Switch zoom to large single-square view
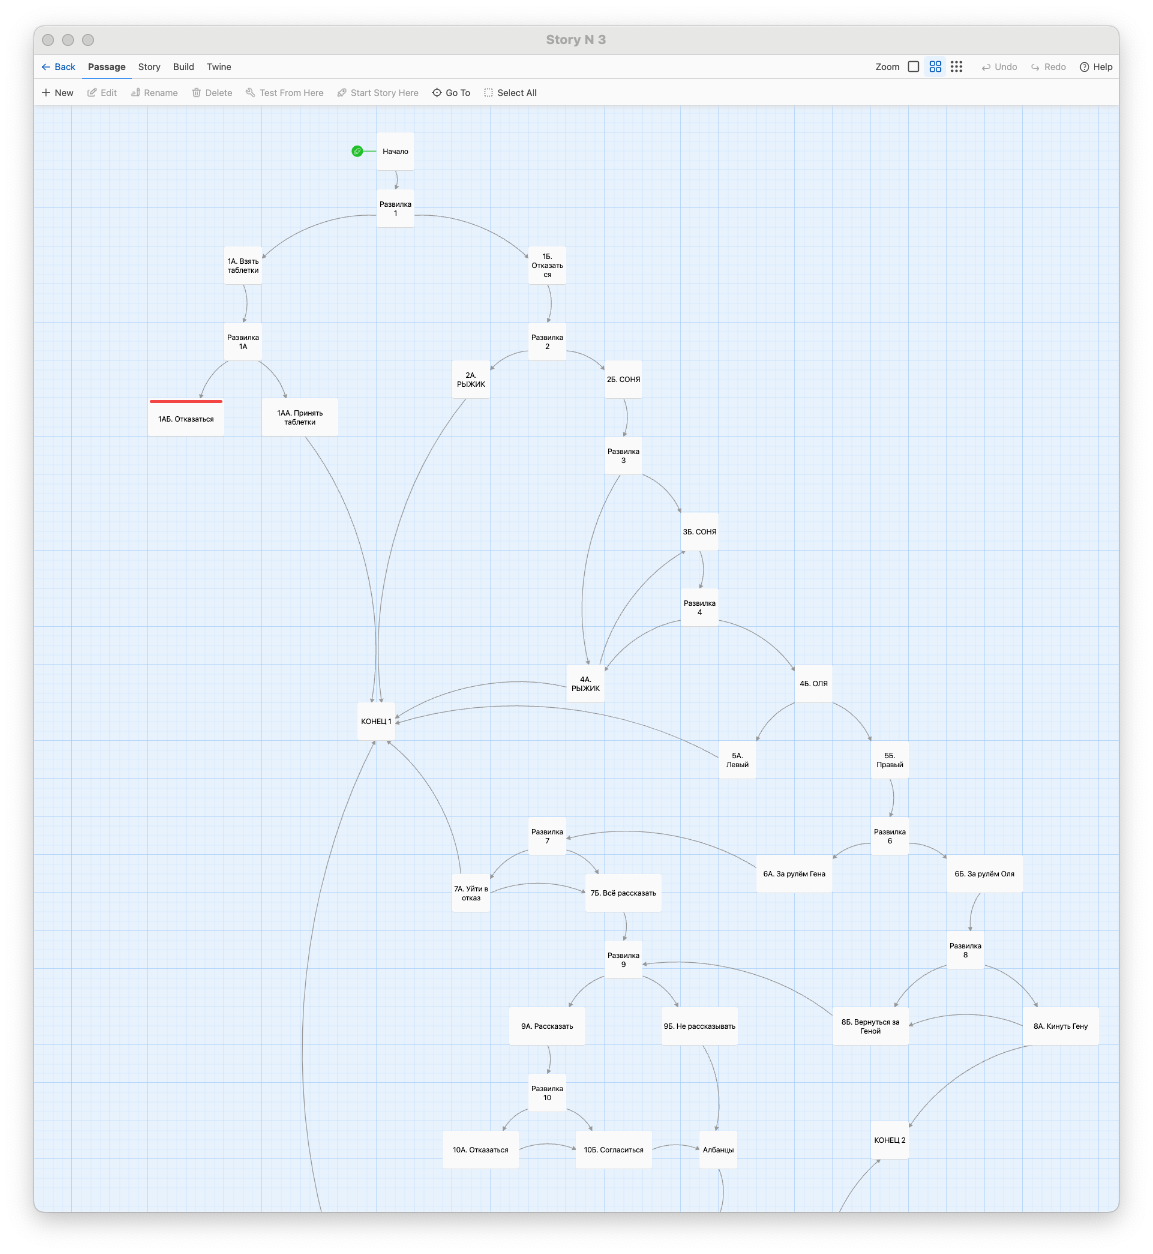 (913, 67)
